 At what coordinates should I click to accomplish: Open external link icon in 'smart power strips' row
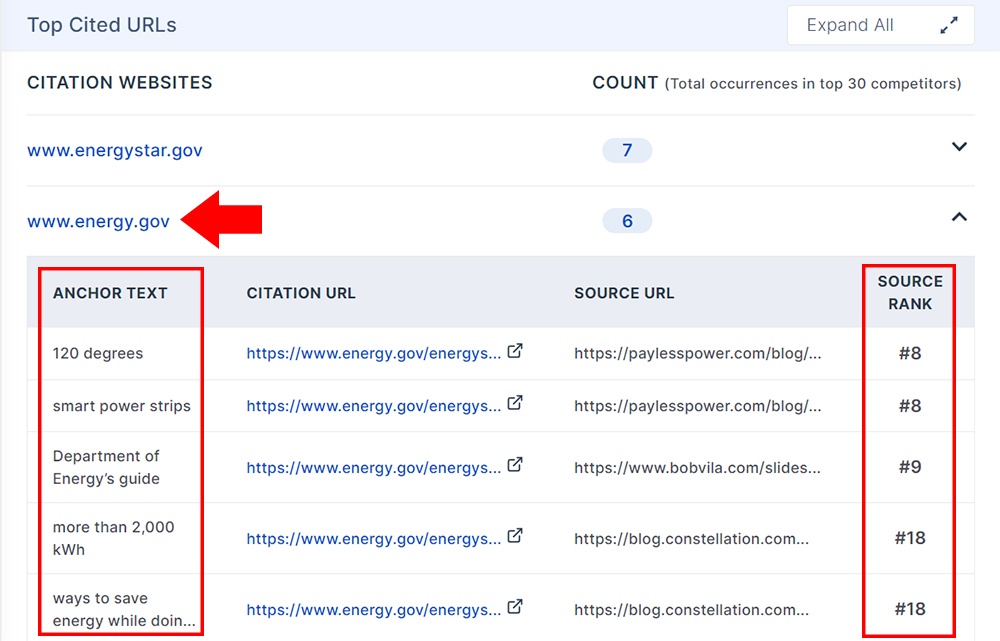point(515,403)
